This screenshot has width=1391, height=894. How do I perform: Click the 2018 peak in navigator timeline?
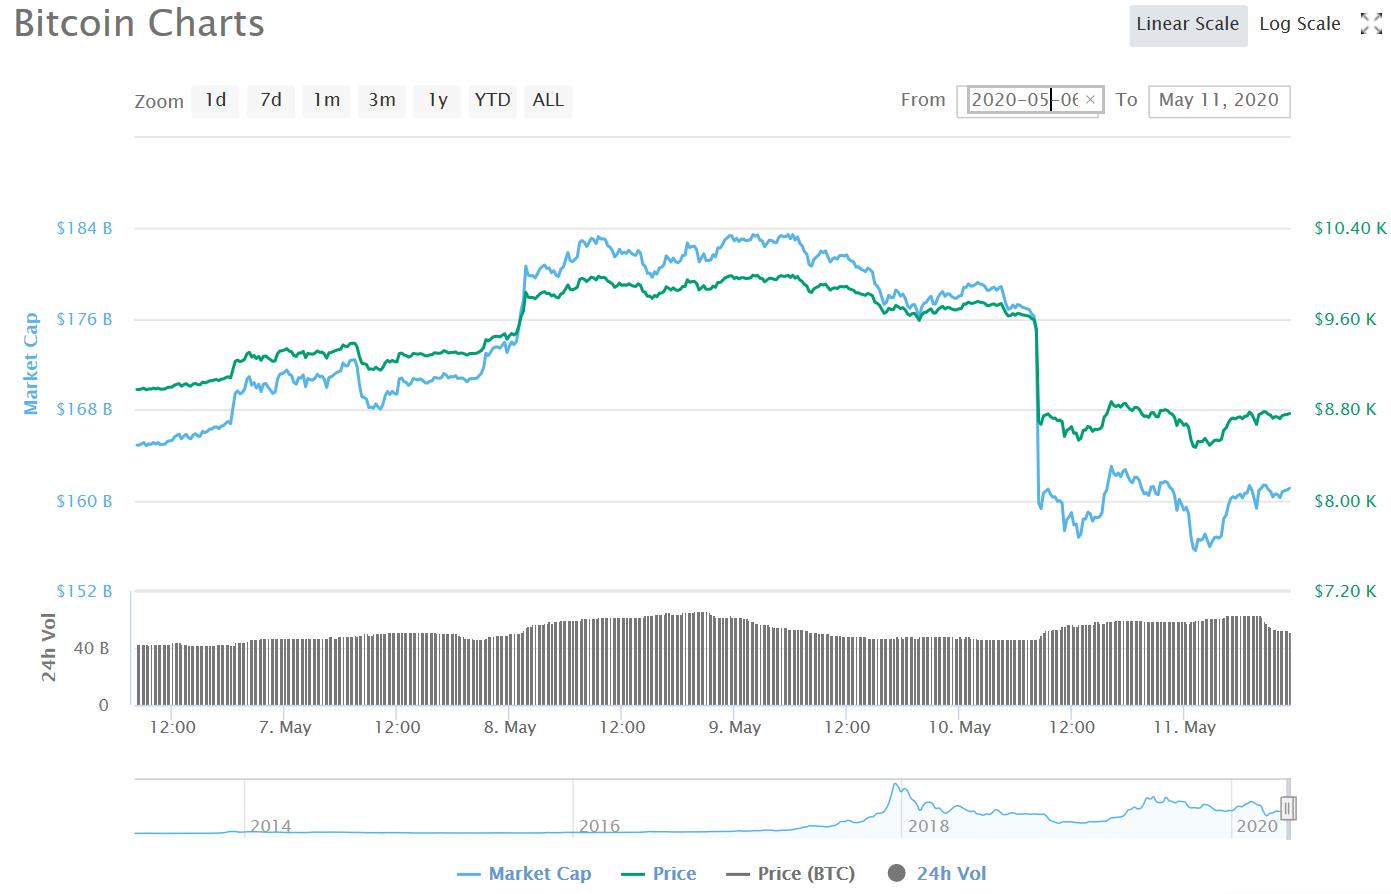click(897, 789)
